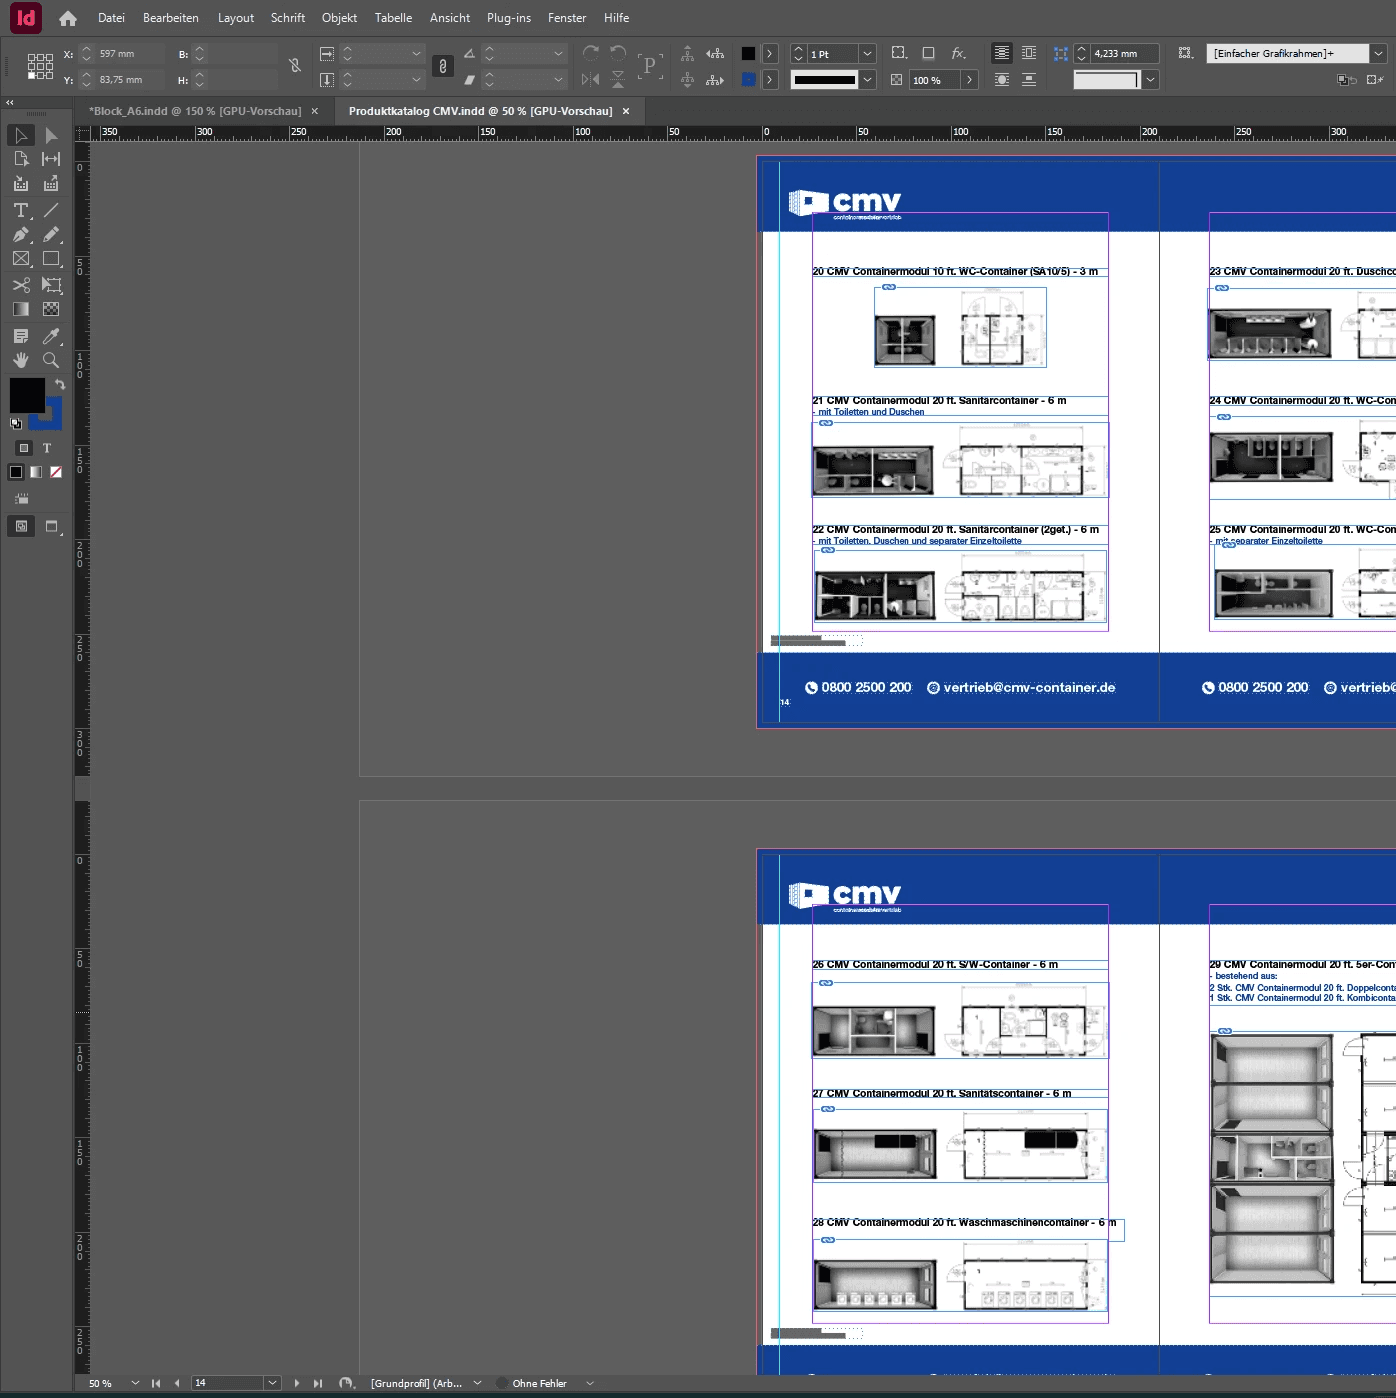The image size is (1396, 1398).
Task: Expand the stroke weight 1 Pt dropdown
Action: coord(867,54)
